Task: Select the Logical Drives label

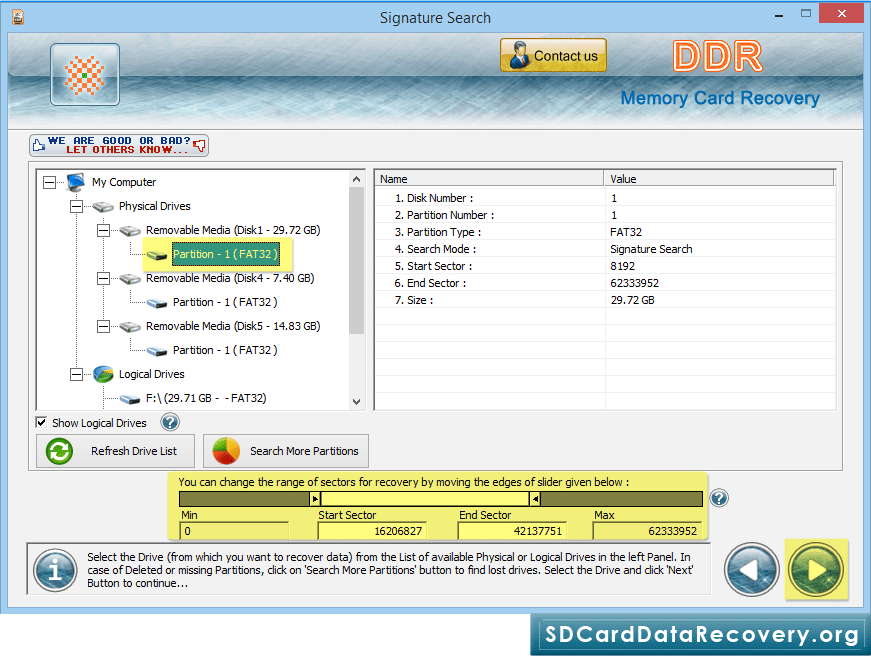Action: click(x=151, y=374)
